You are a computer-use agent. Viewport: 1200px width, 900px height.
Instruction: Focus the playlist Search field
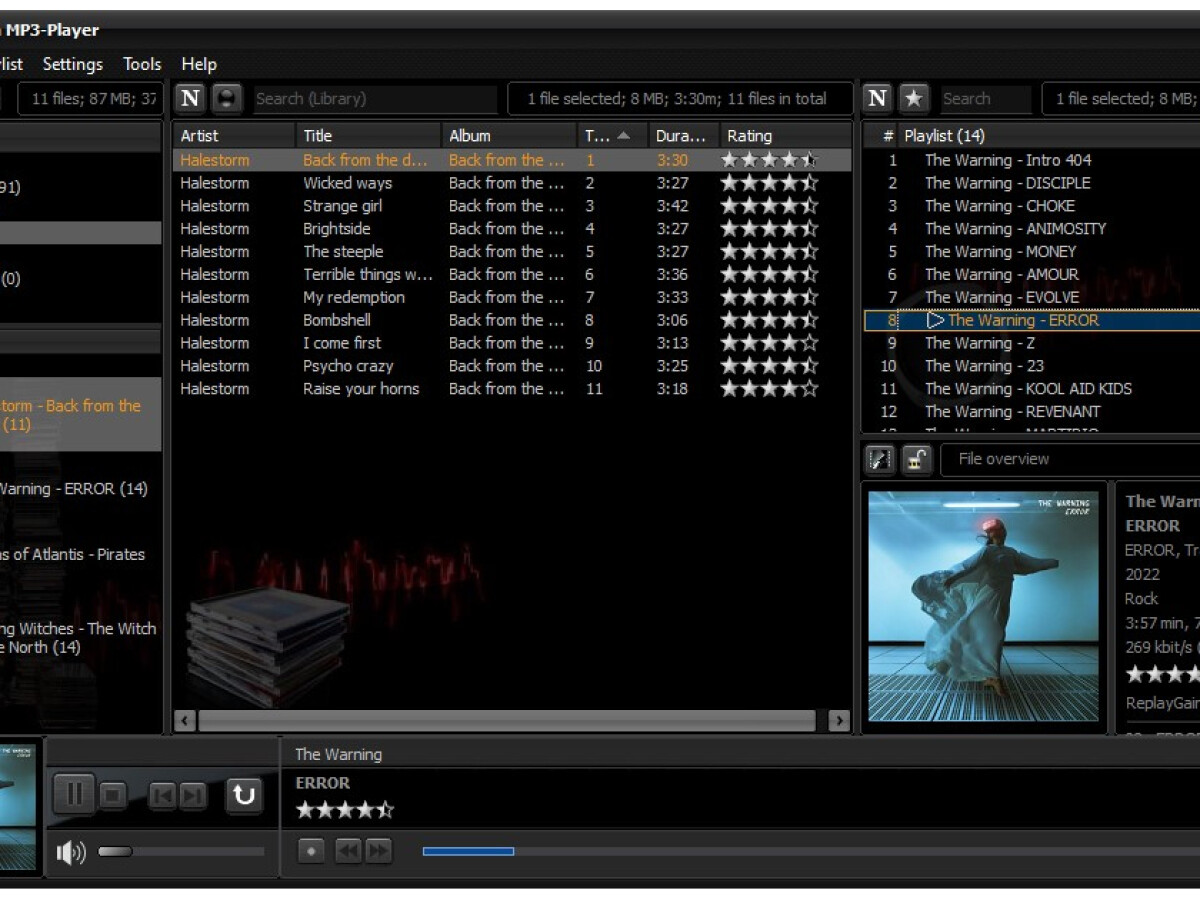tap(984, 98)
